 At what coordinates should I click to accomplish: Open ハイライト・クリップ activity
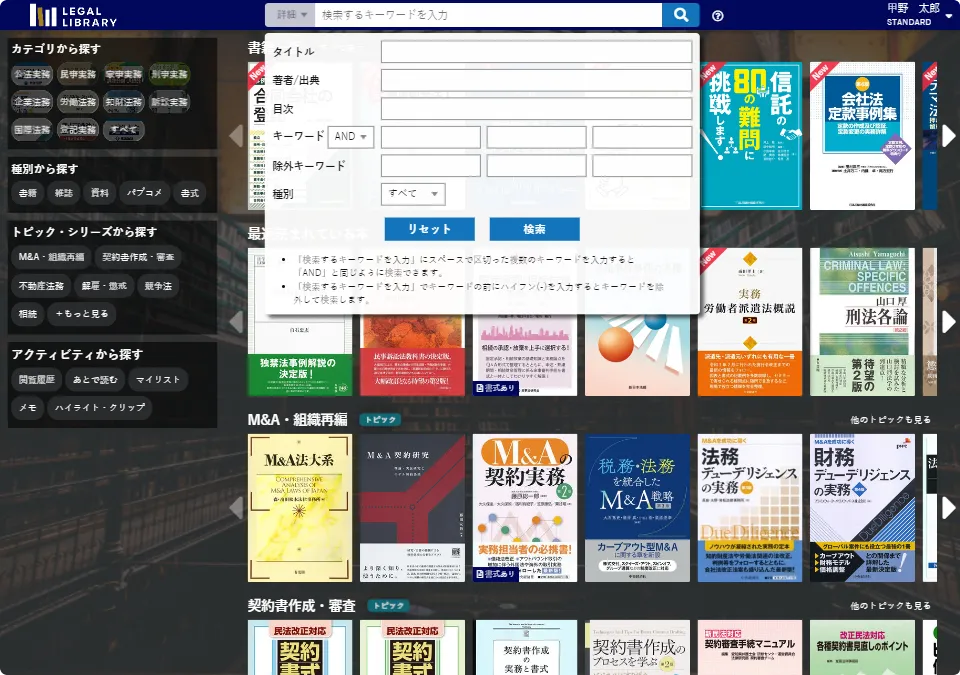click(100, 407)
